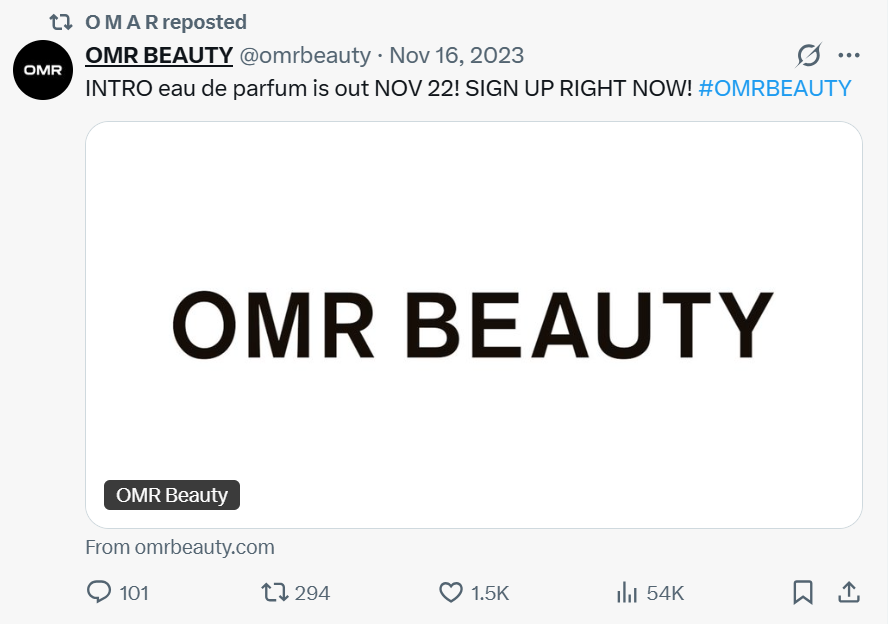This screenshot has width=890, height=624.
Task: Open view analytics bar chart icon
Action: [627, 592]
